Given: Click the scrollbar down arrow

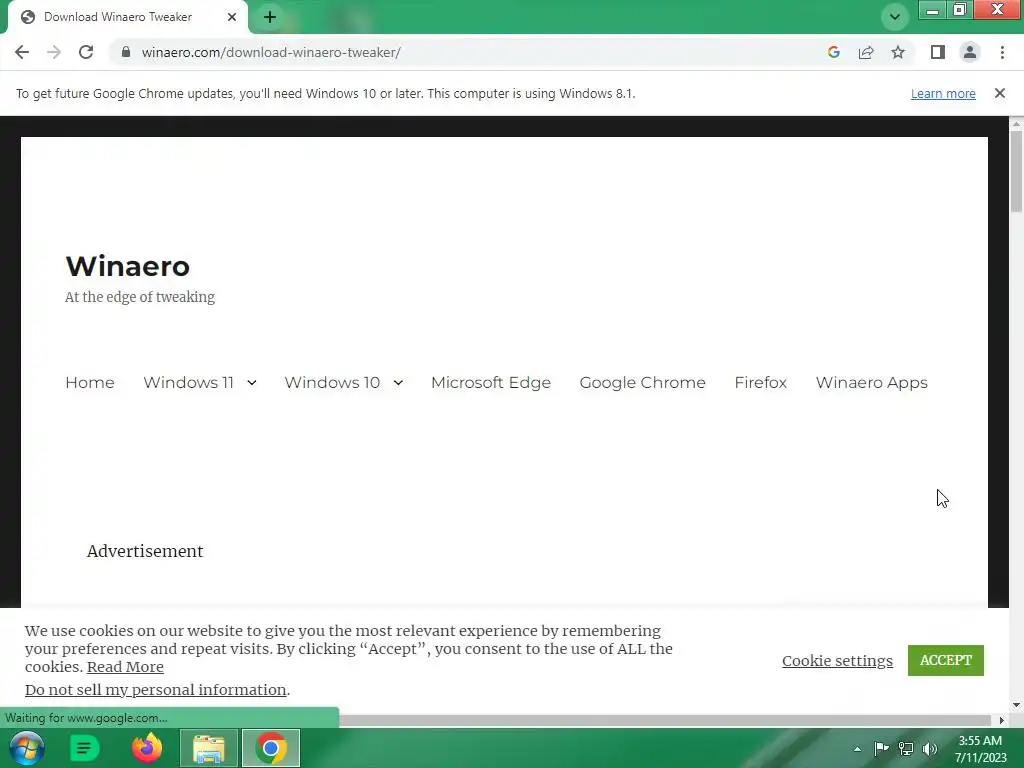Looking at the screenshot, I should tap(1016, 705).
